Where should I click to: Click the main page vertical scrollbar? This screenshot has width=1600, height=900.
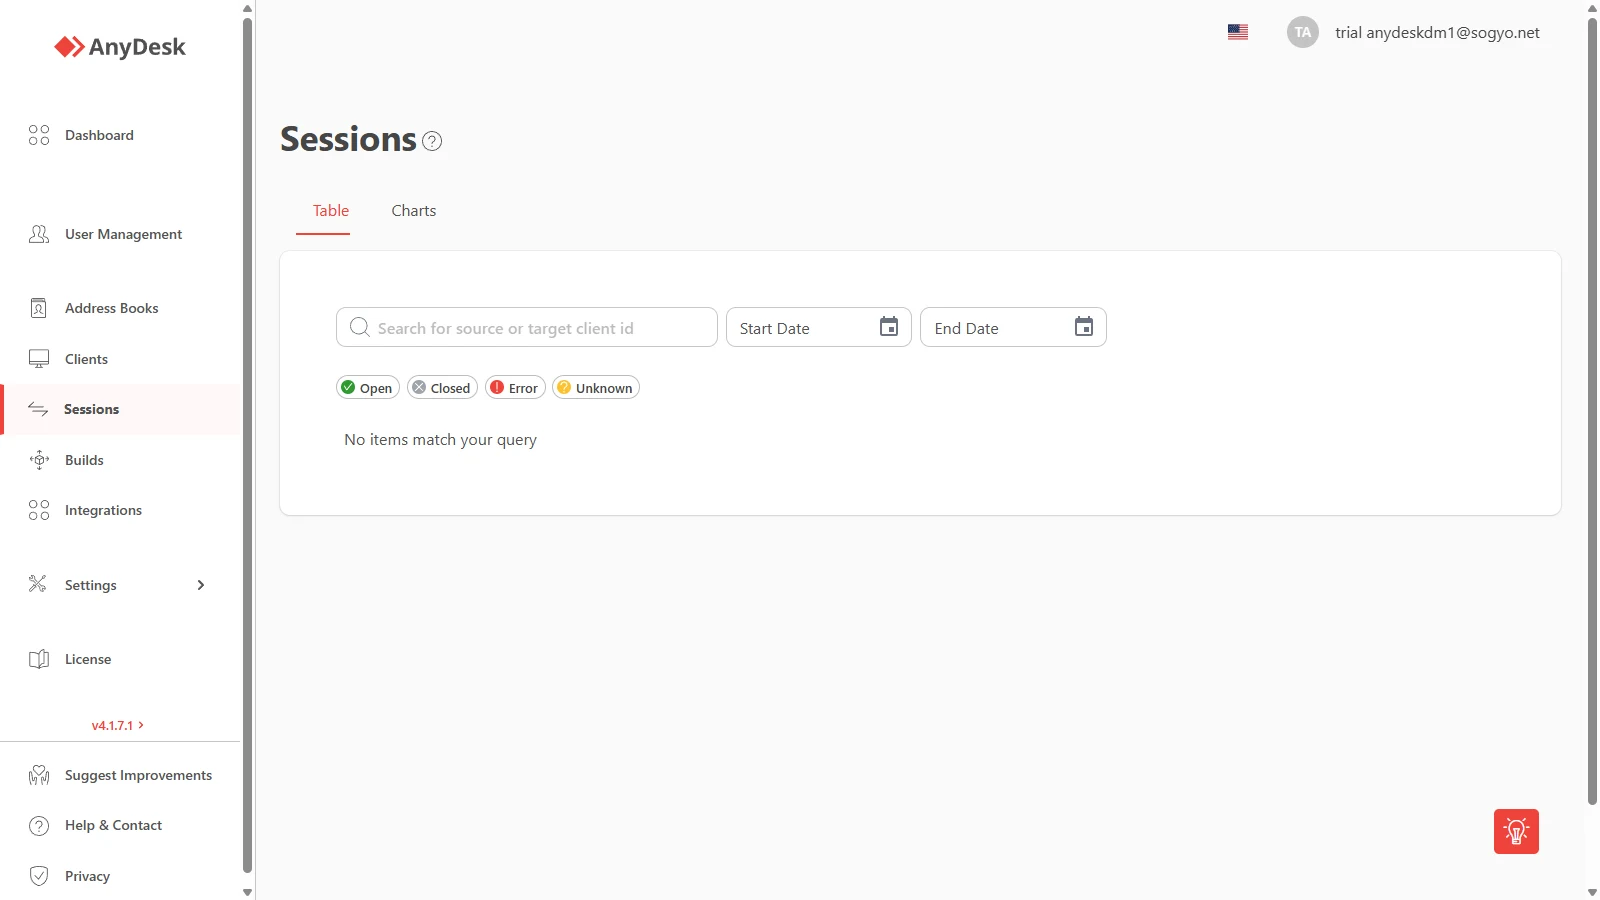1592,410
